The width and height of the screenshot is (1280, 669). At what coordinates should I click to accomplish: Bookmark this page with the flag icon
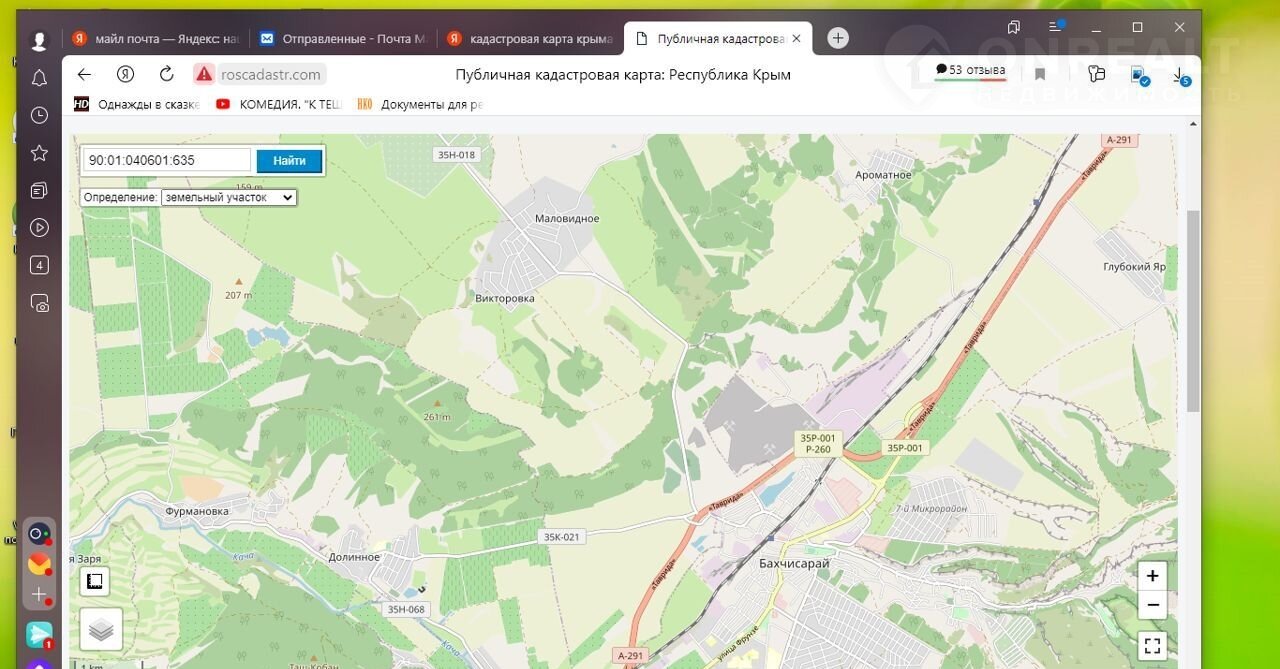pyautogui.click(x=1040, y=75)
